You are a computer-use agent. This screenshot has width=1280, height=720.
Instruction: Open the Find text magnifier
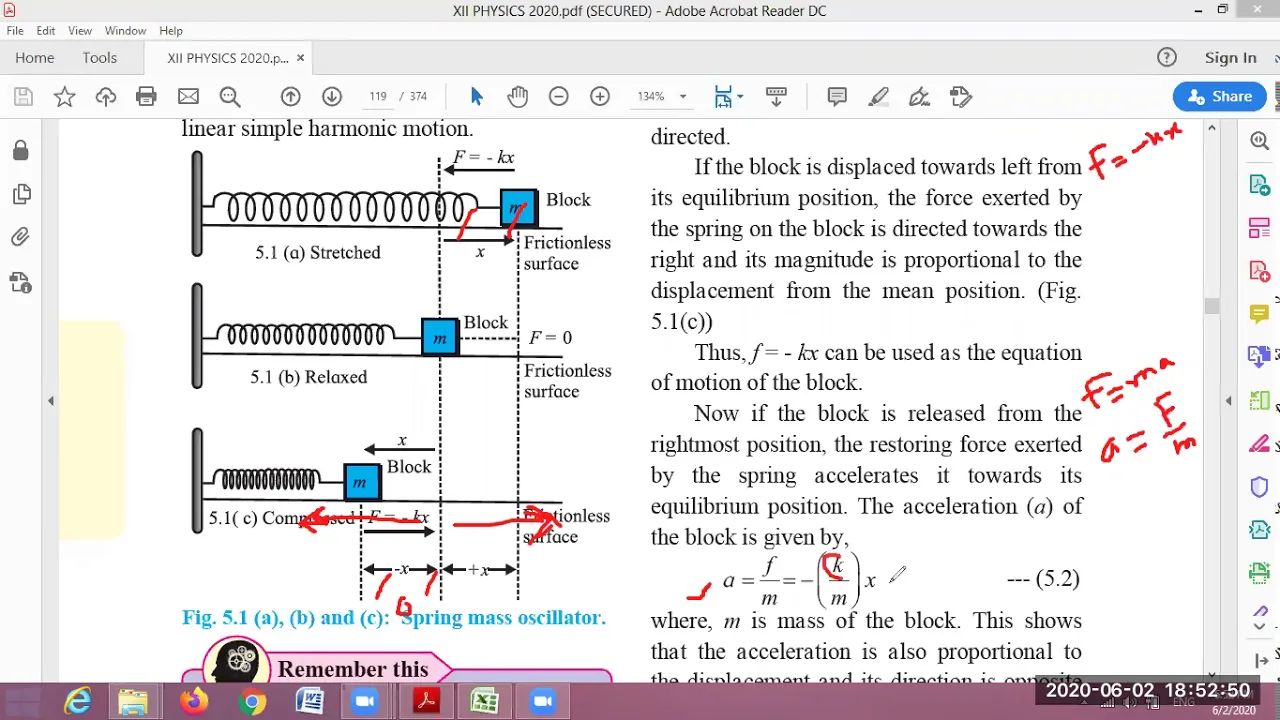point(230,97)
